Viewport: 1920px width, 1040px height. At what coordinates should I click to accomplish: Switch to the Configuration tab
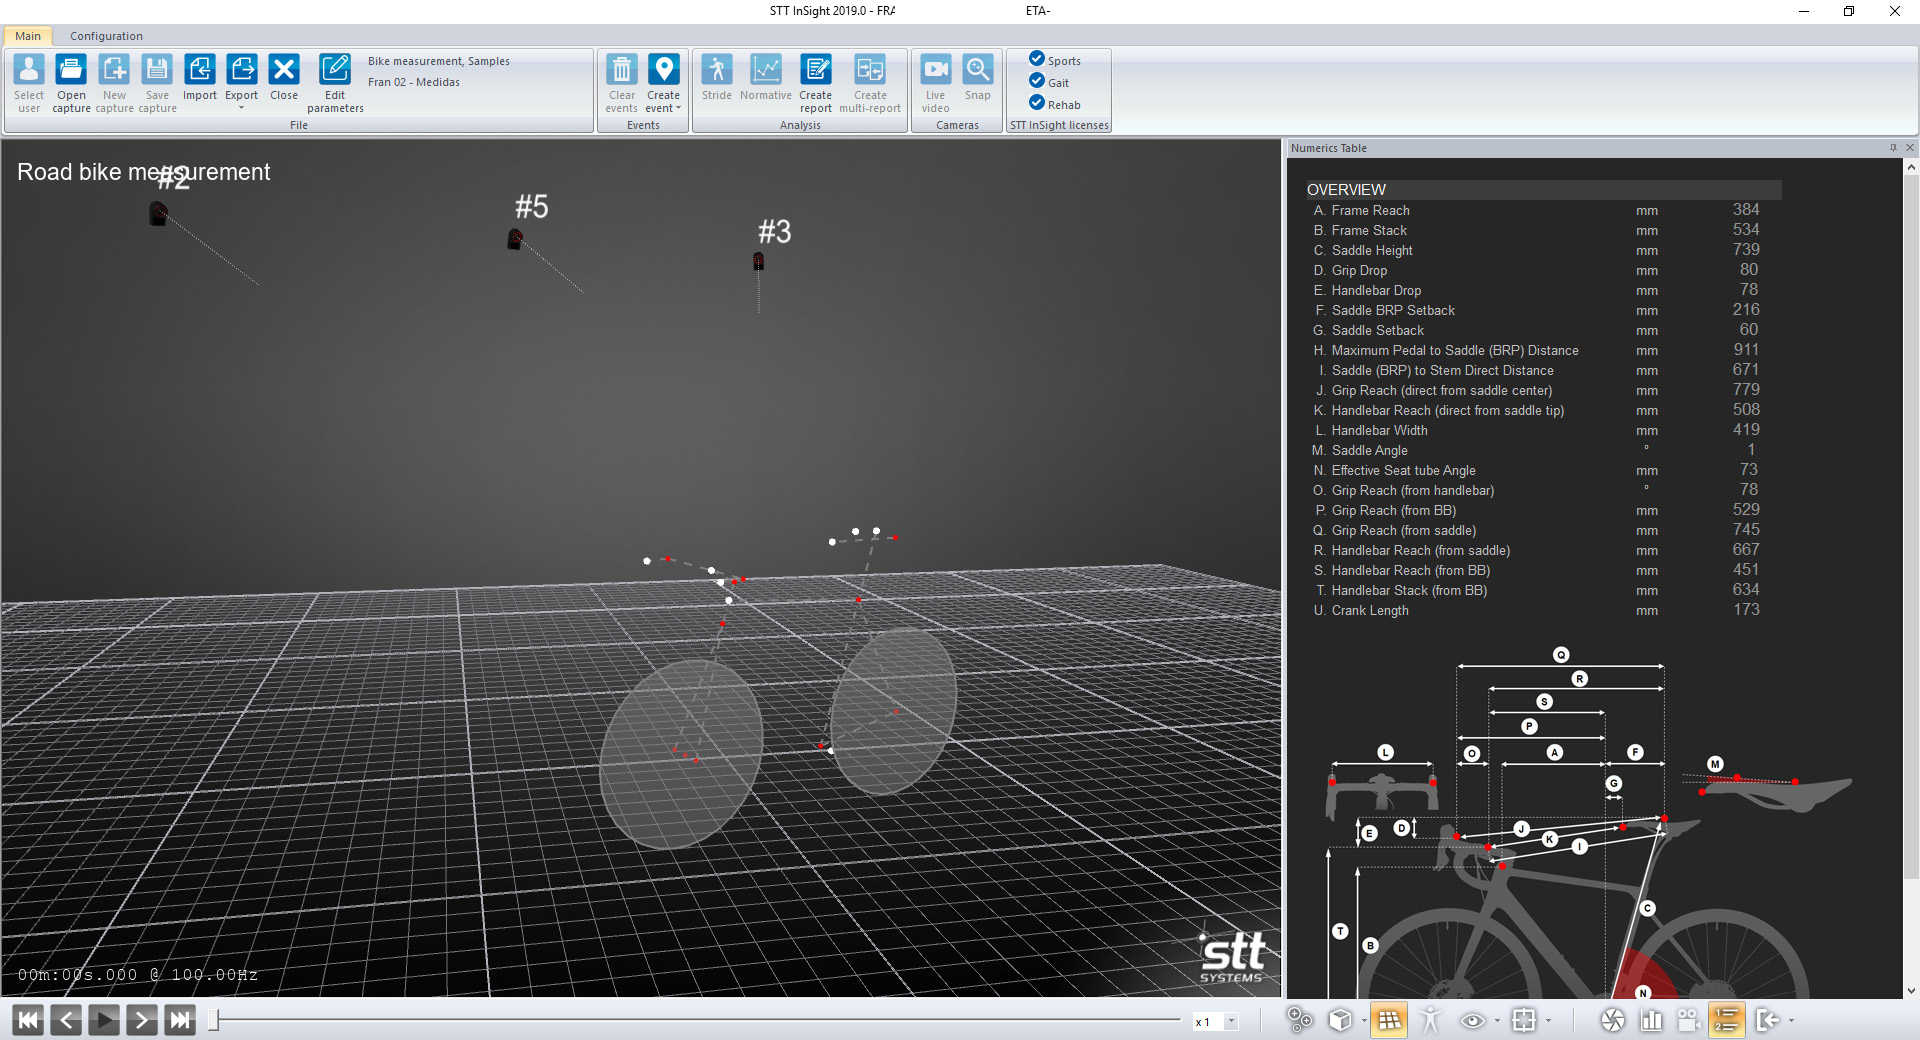pos(106,36)
